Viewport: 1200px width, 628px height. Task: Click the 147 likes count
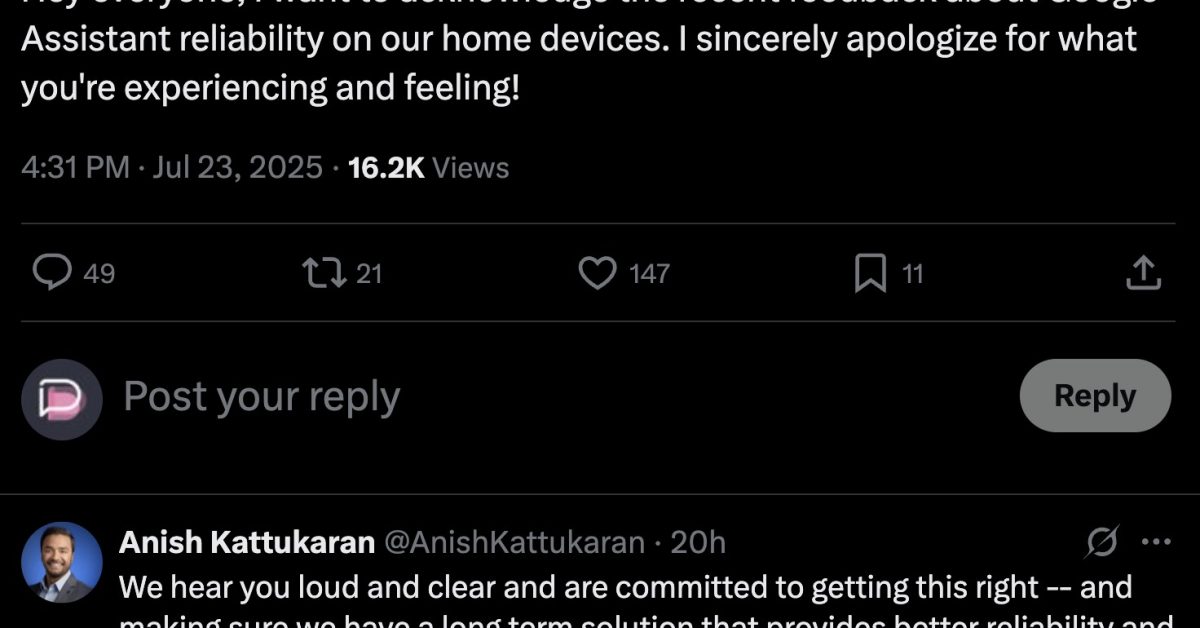click(649, 273)
